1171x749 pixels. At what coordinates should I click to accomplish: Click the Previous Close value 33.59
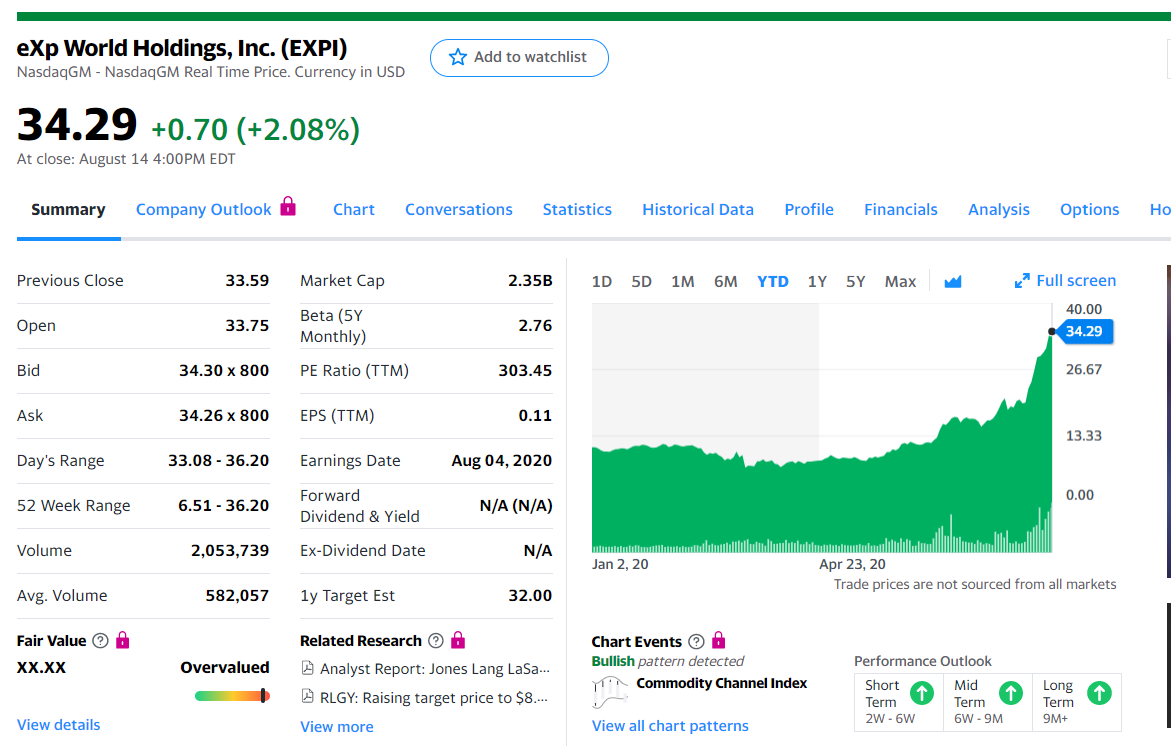(x=247, y=281)
